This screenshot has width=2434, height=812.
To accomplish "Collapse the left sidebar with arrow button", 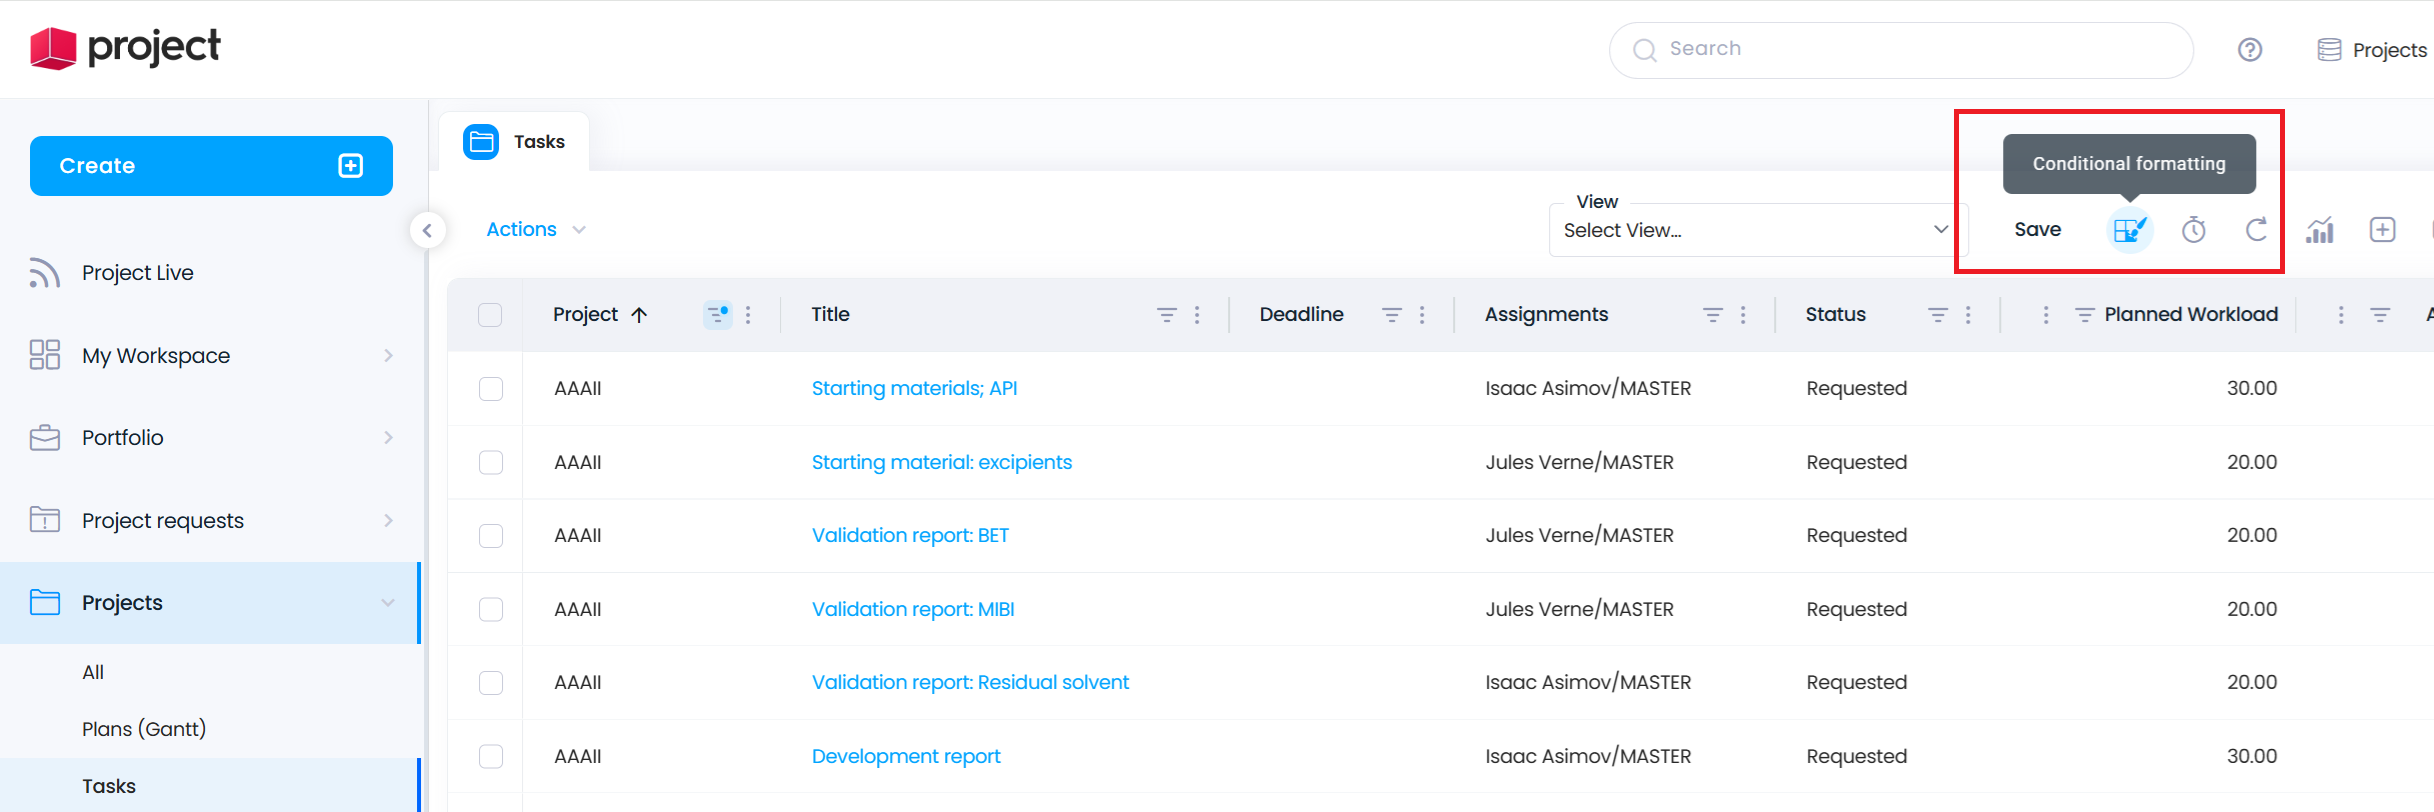I will [427, 230].
